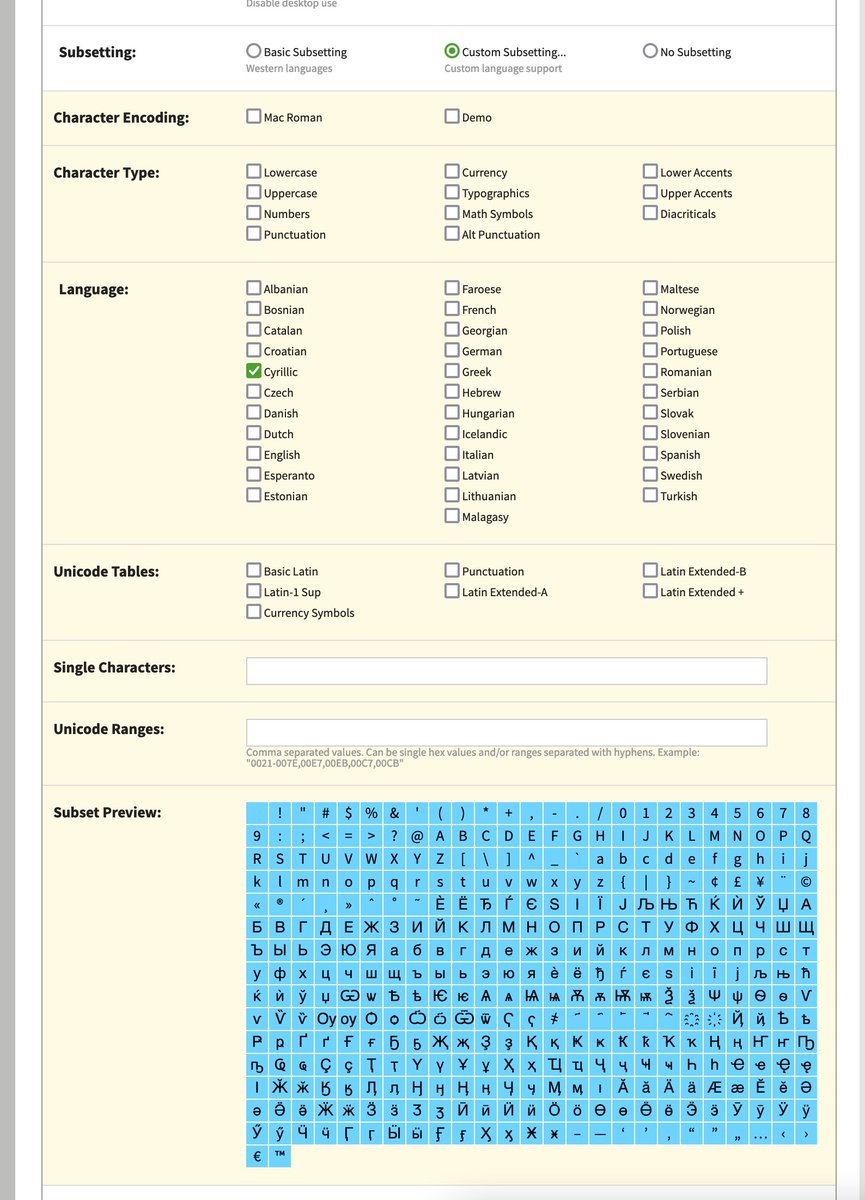This screenshot has width=865, height=1200.
Task: Check the Upper Accents checkbox
Action: coord(651,192)
